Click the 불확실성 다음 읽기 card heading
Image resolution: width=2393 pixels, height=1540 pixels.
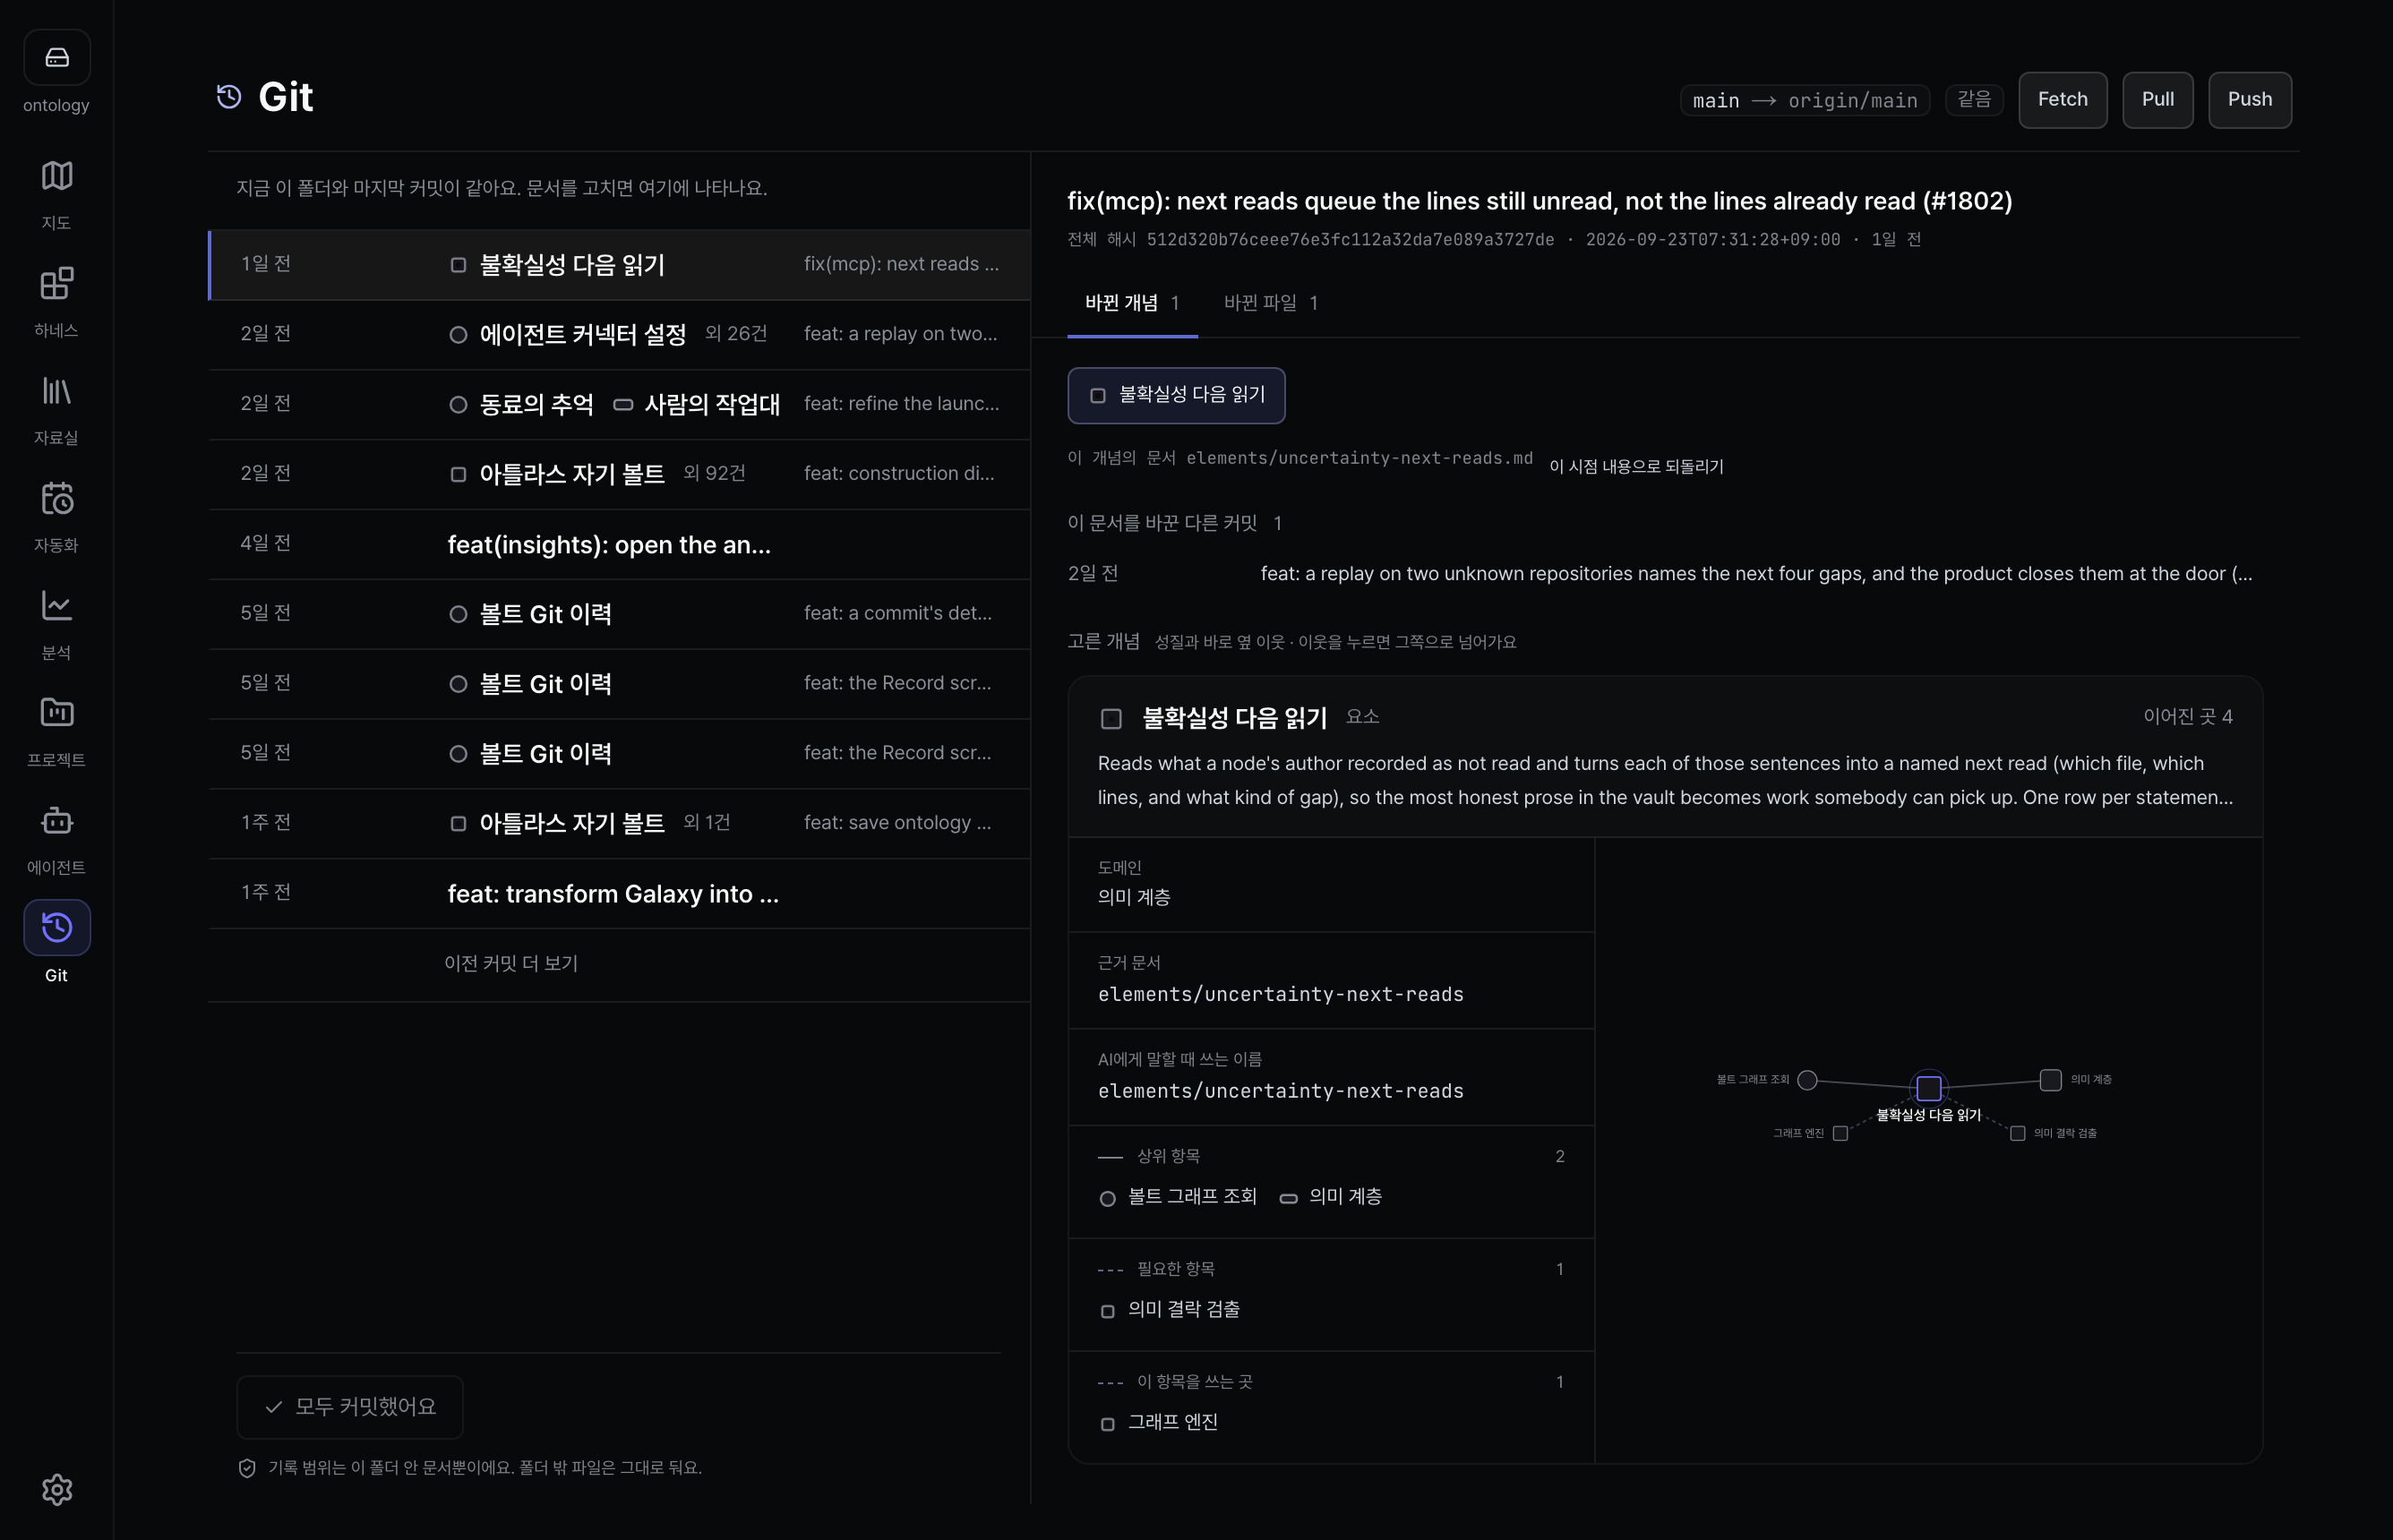point(1234,718)
